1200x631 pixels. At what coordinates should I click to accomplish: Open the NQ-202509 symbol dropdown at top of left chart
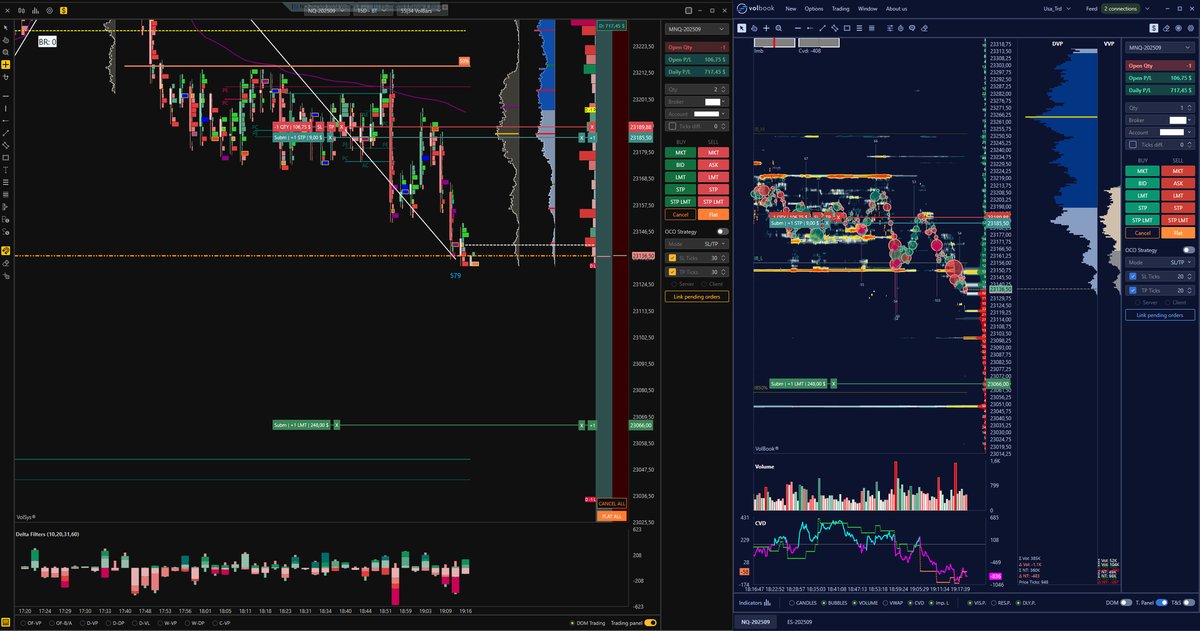pos(327,11)
